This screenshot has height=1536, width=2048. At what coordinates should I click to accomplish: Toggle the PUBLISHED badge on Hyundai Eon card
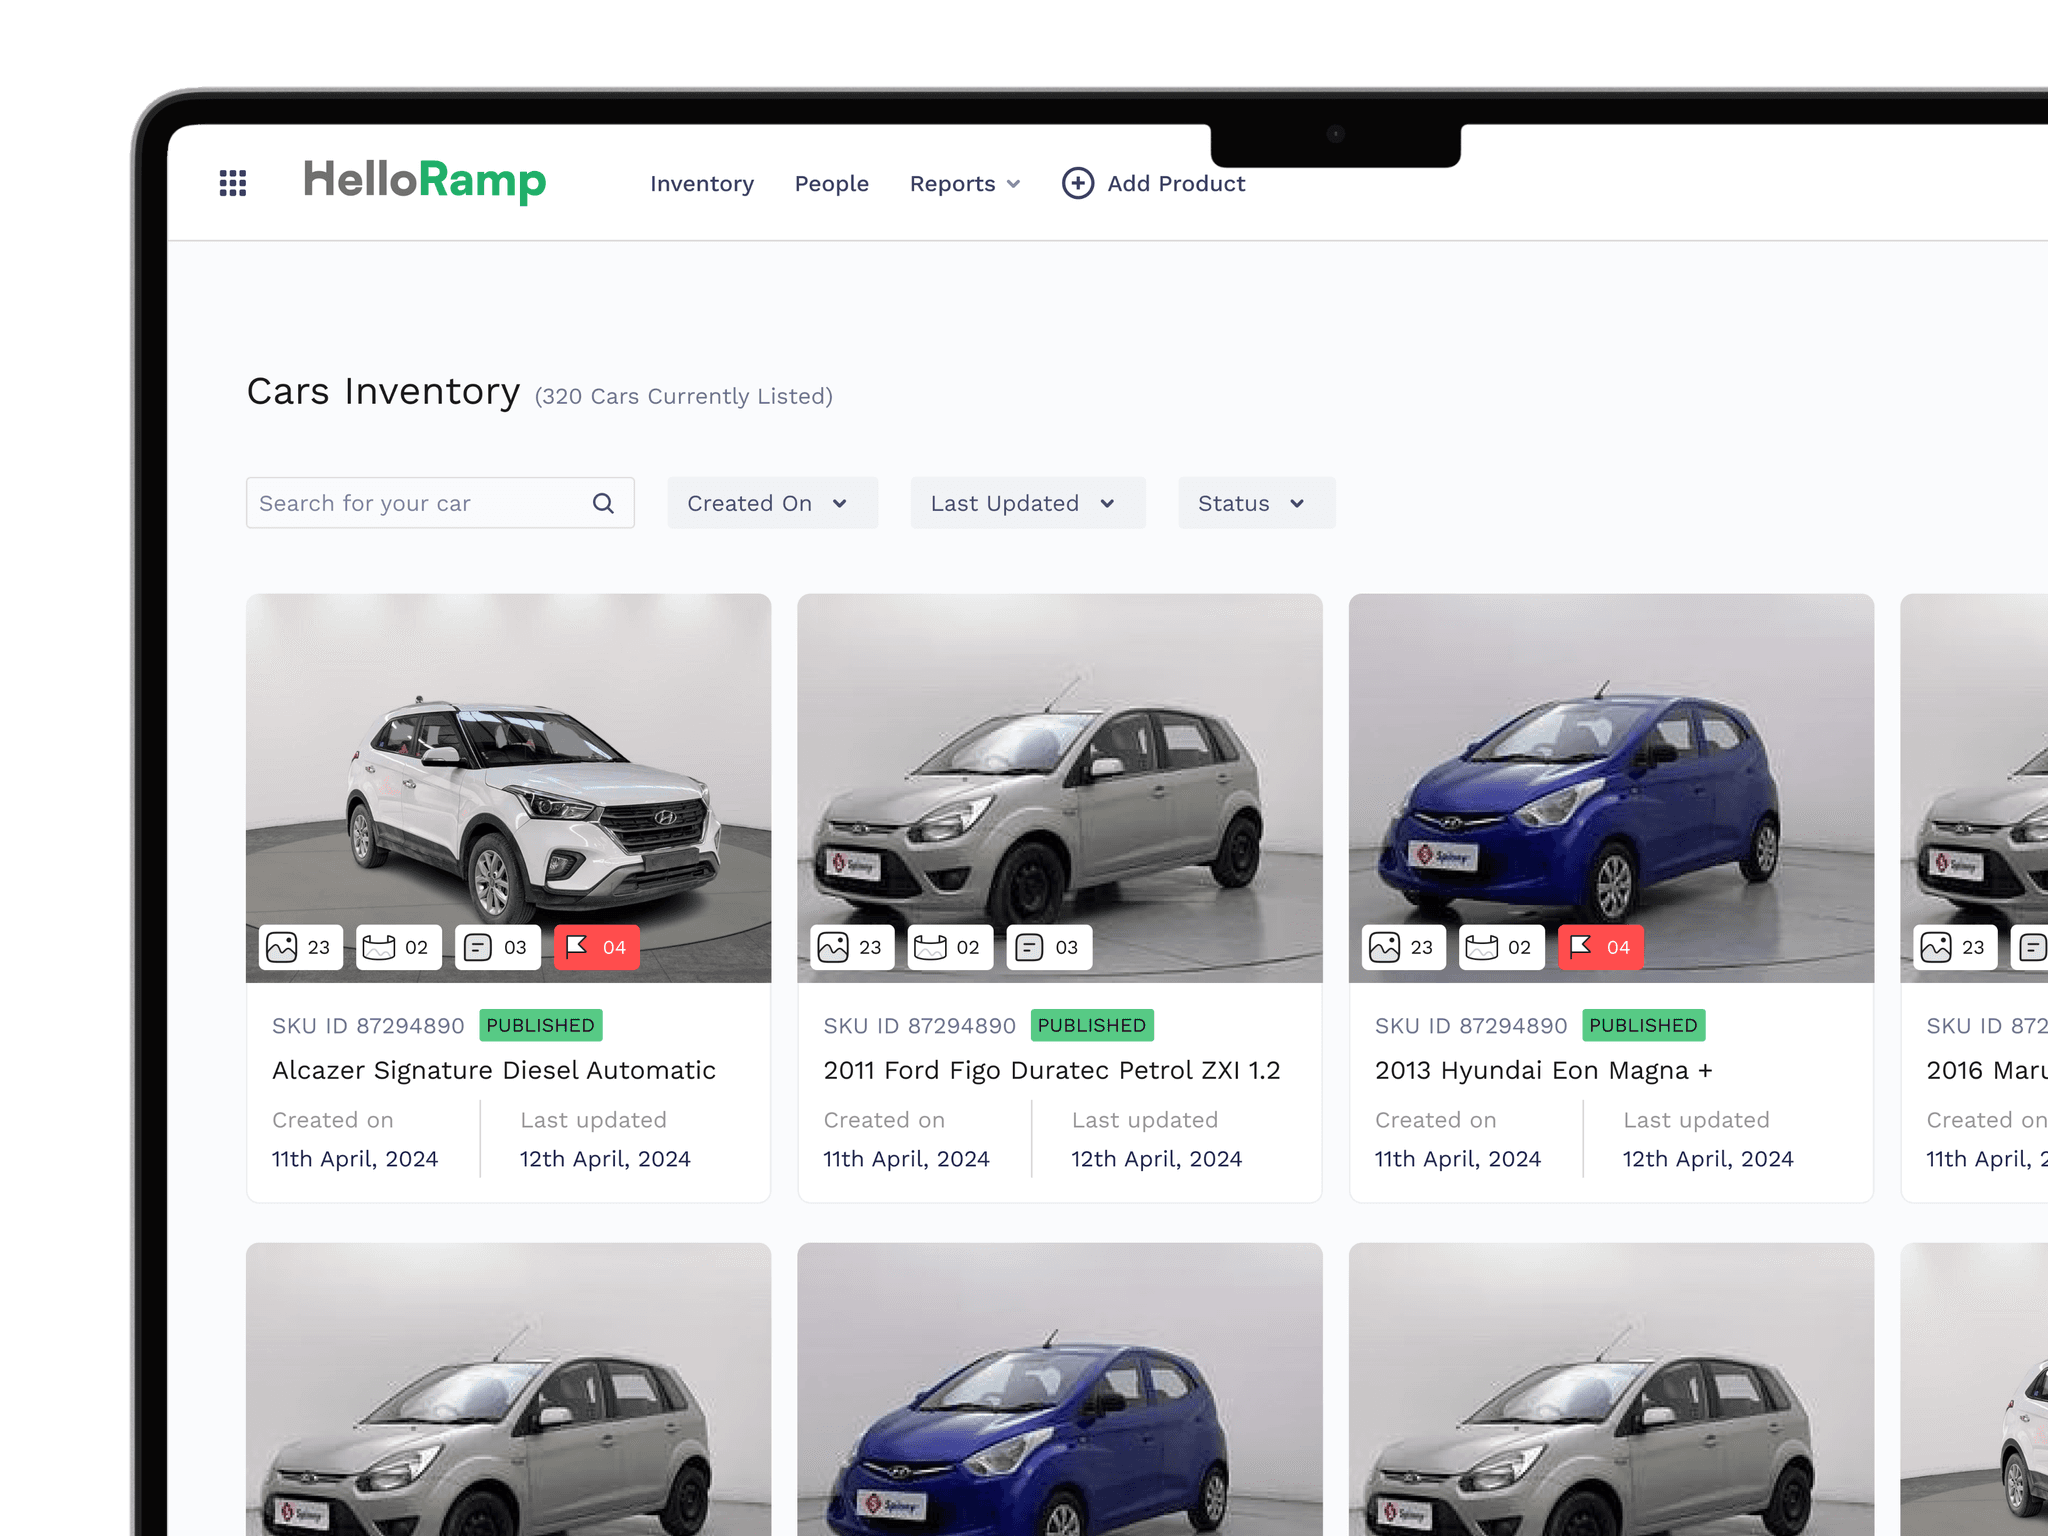click(x=1643, y=1025)
